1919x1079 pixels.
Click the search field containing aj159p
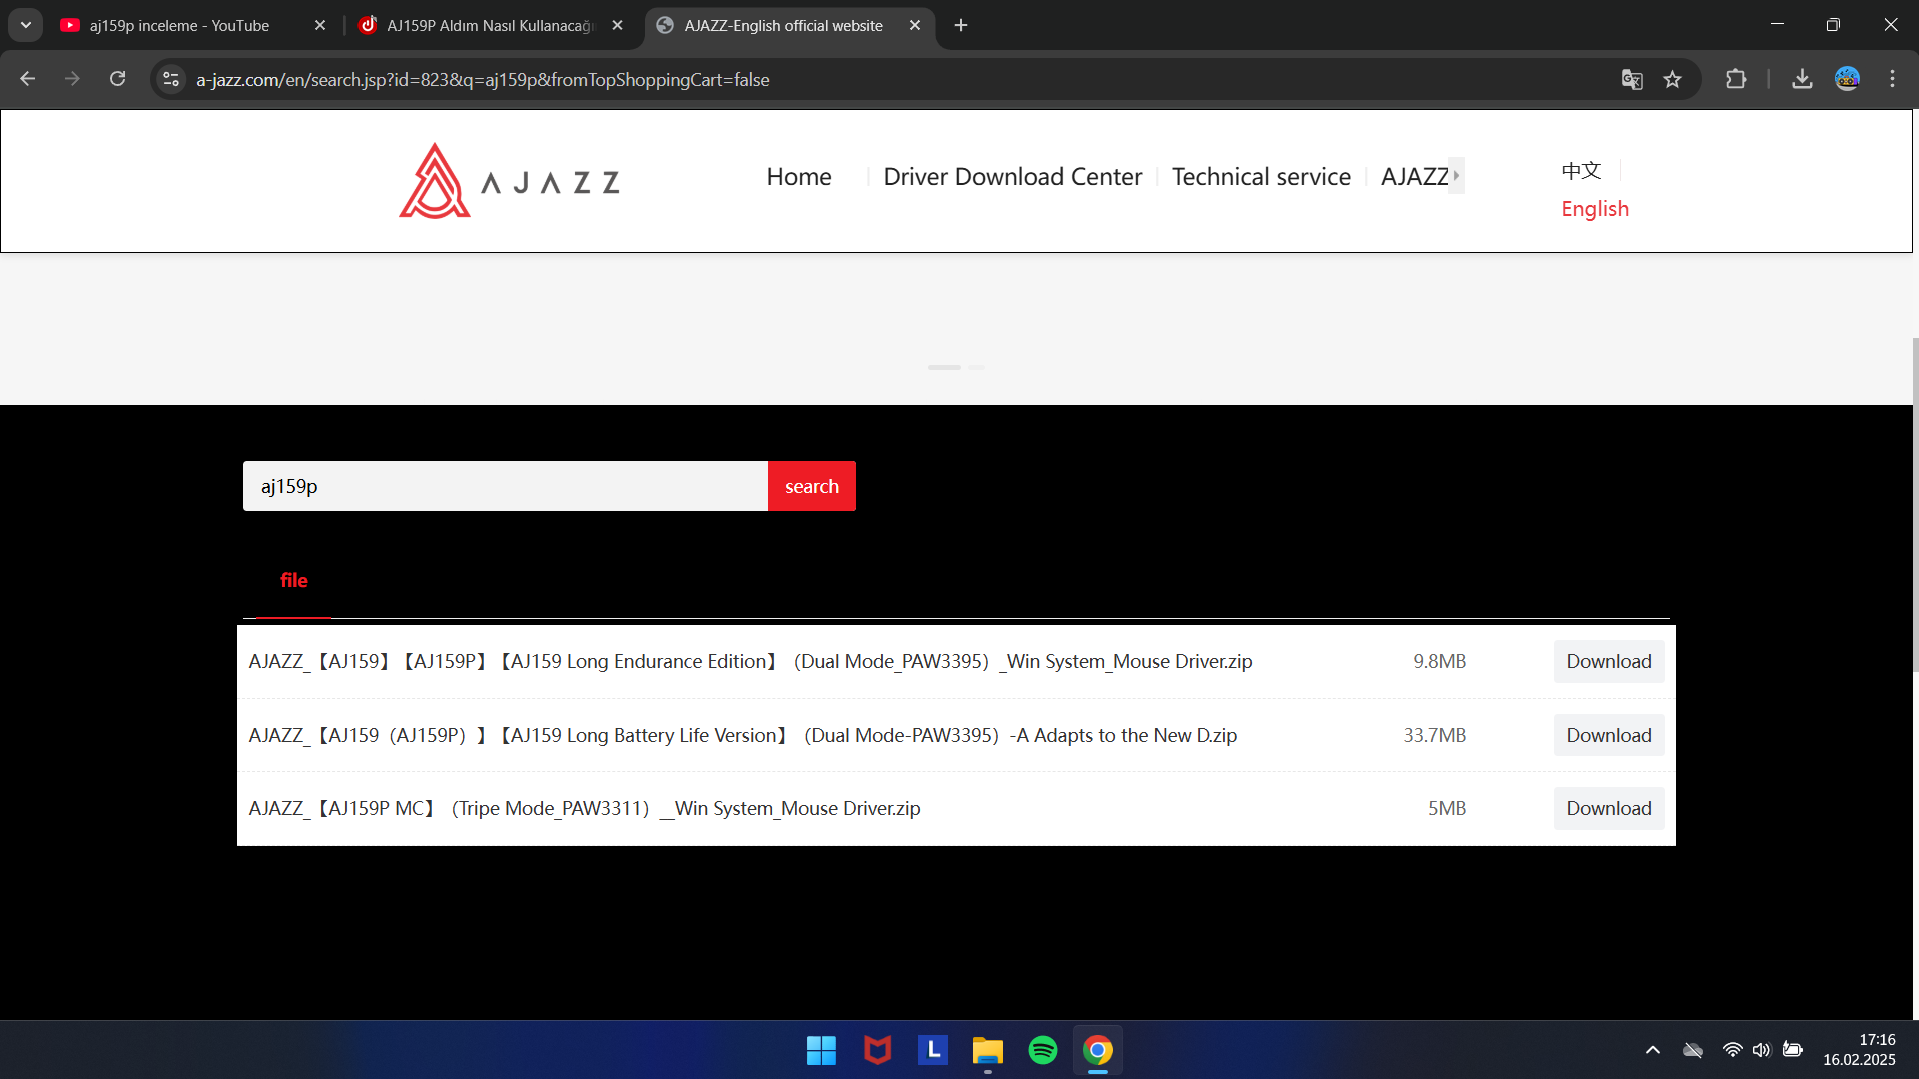click(505, 486)
